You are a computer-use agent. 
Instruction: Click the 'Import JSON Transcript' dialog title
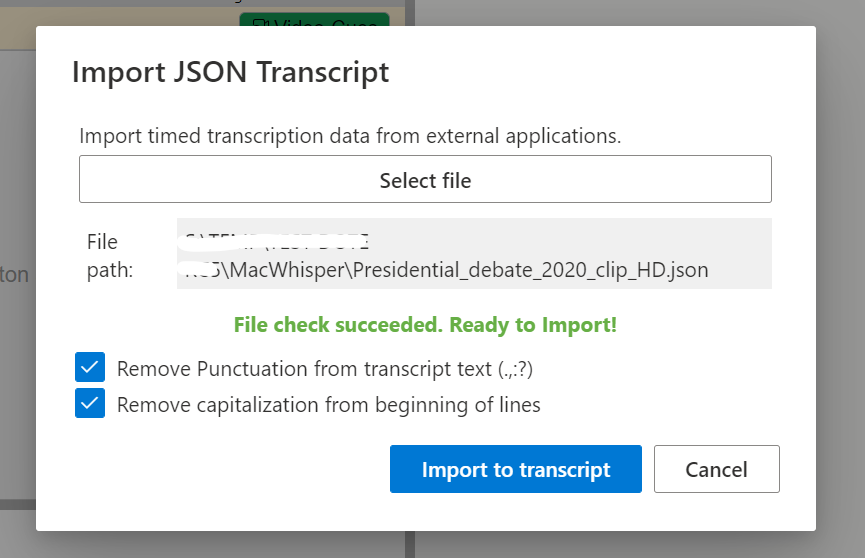(231, 72)
